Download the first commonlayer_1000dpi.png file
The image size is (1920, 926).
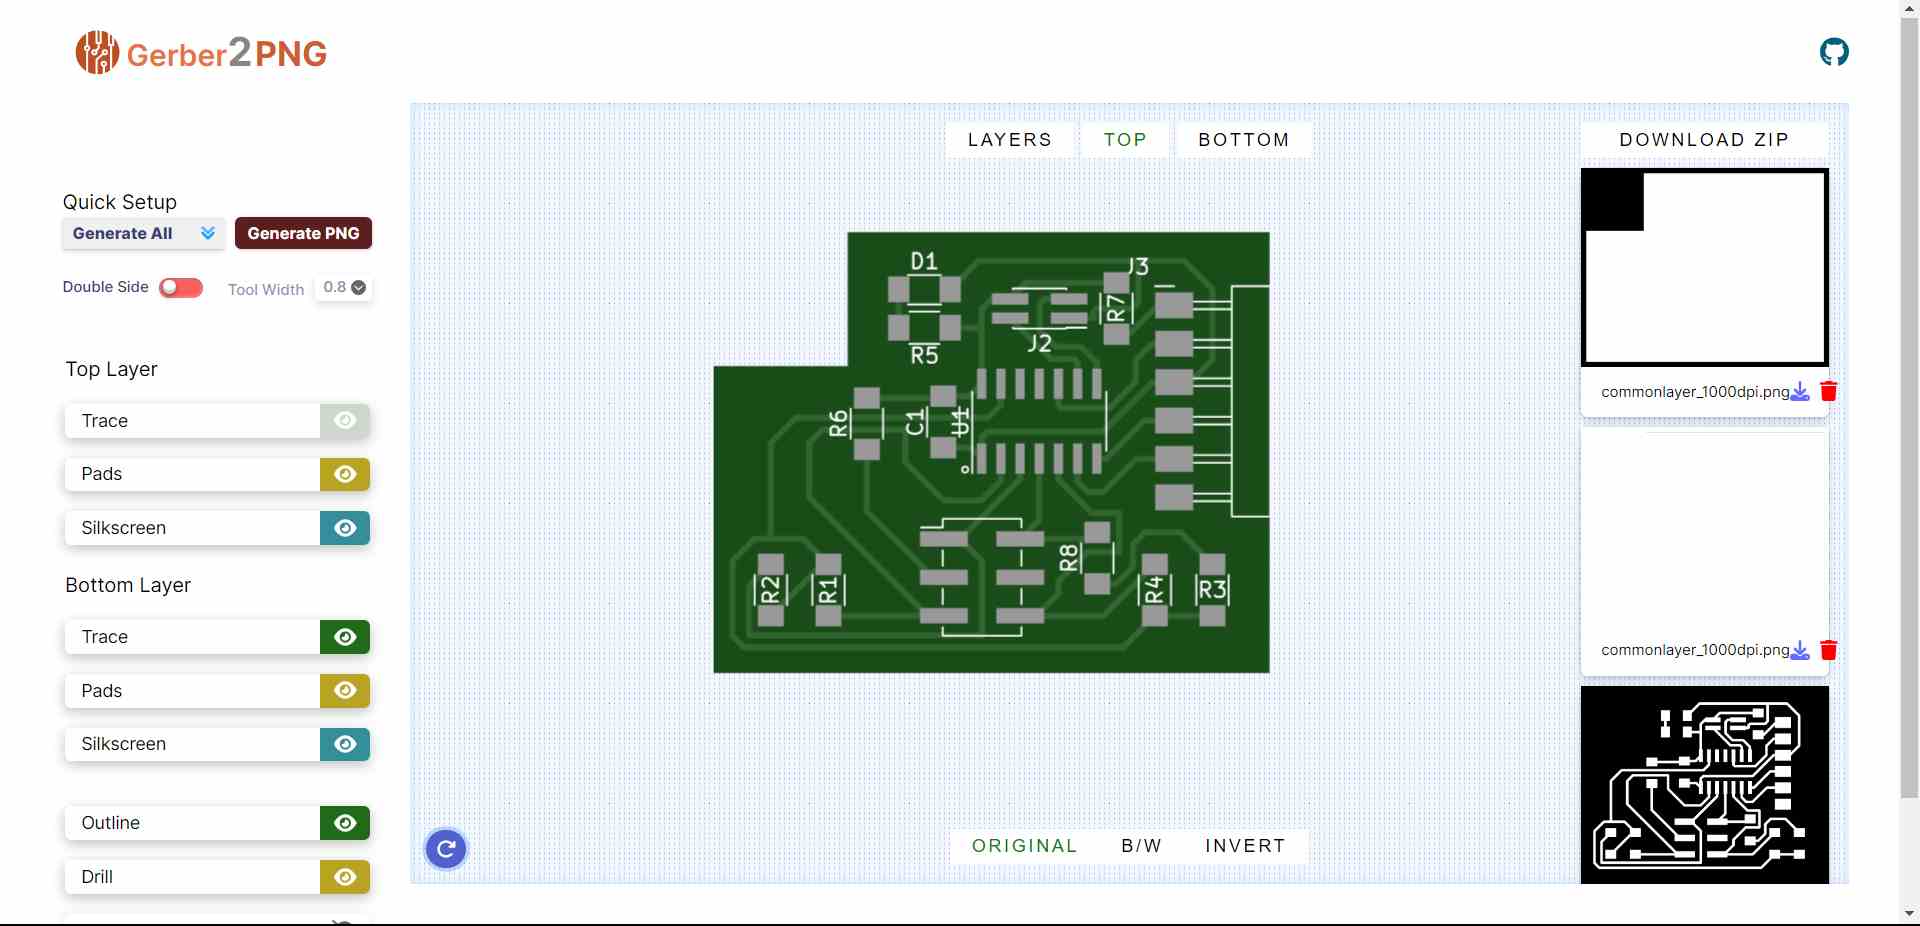click(x=1800, y=391)
